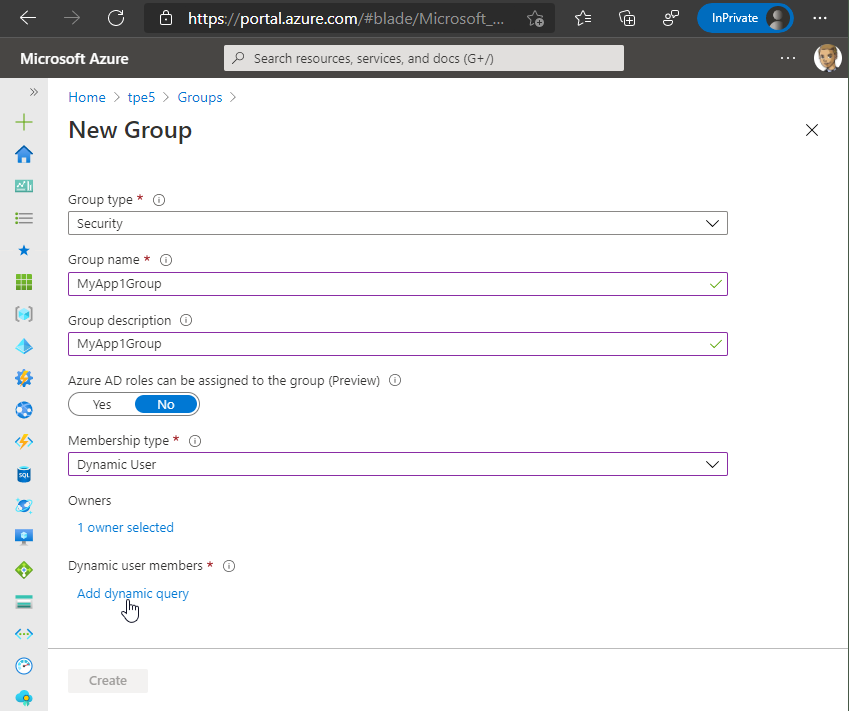Click the Create button

pyautogui.click(x=108, y=681)
